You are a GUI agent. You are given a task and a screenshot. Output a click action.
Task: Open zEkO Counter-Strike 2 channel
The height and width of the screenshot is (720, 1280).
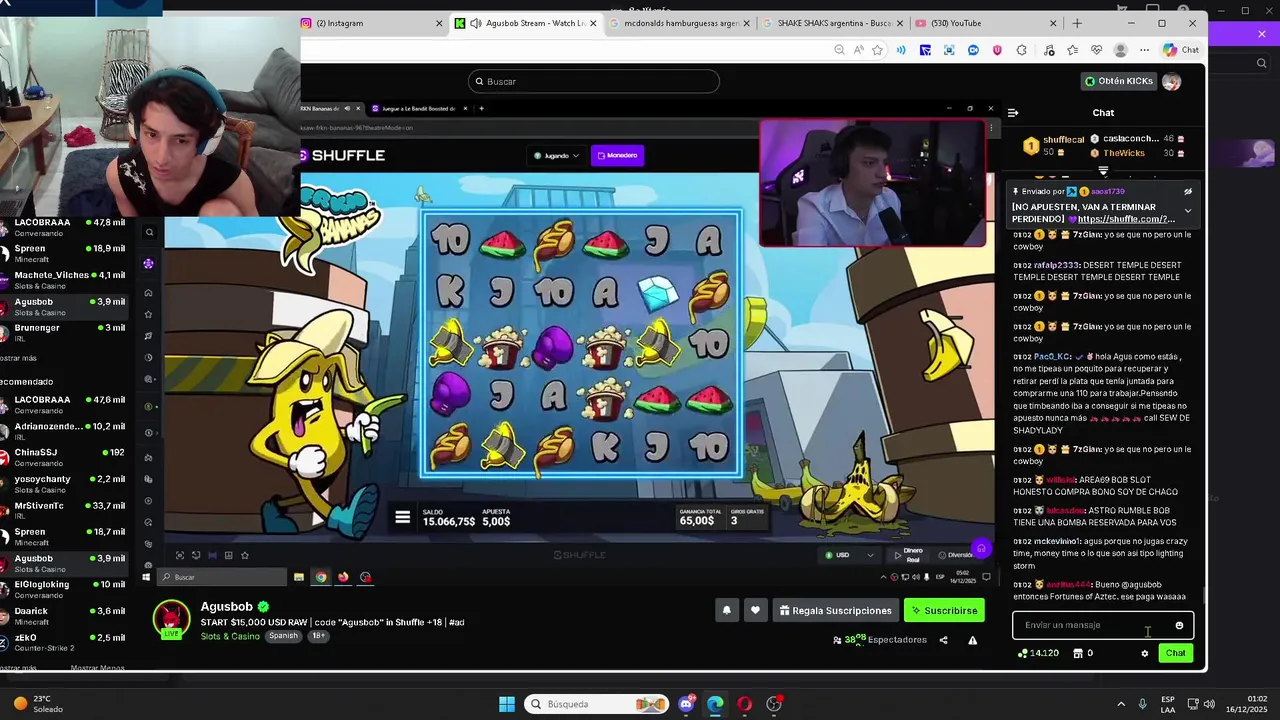[x=66, y=642]
